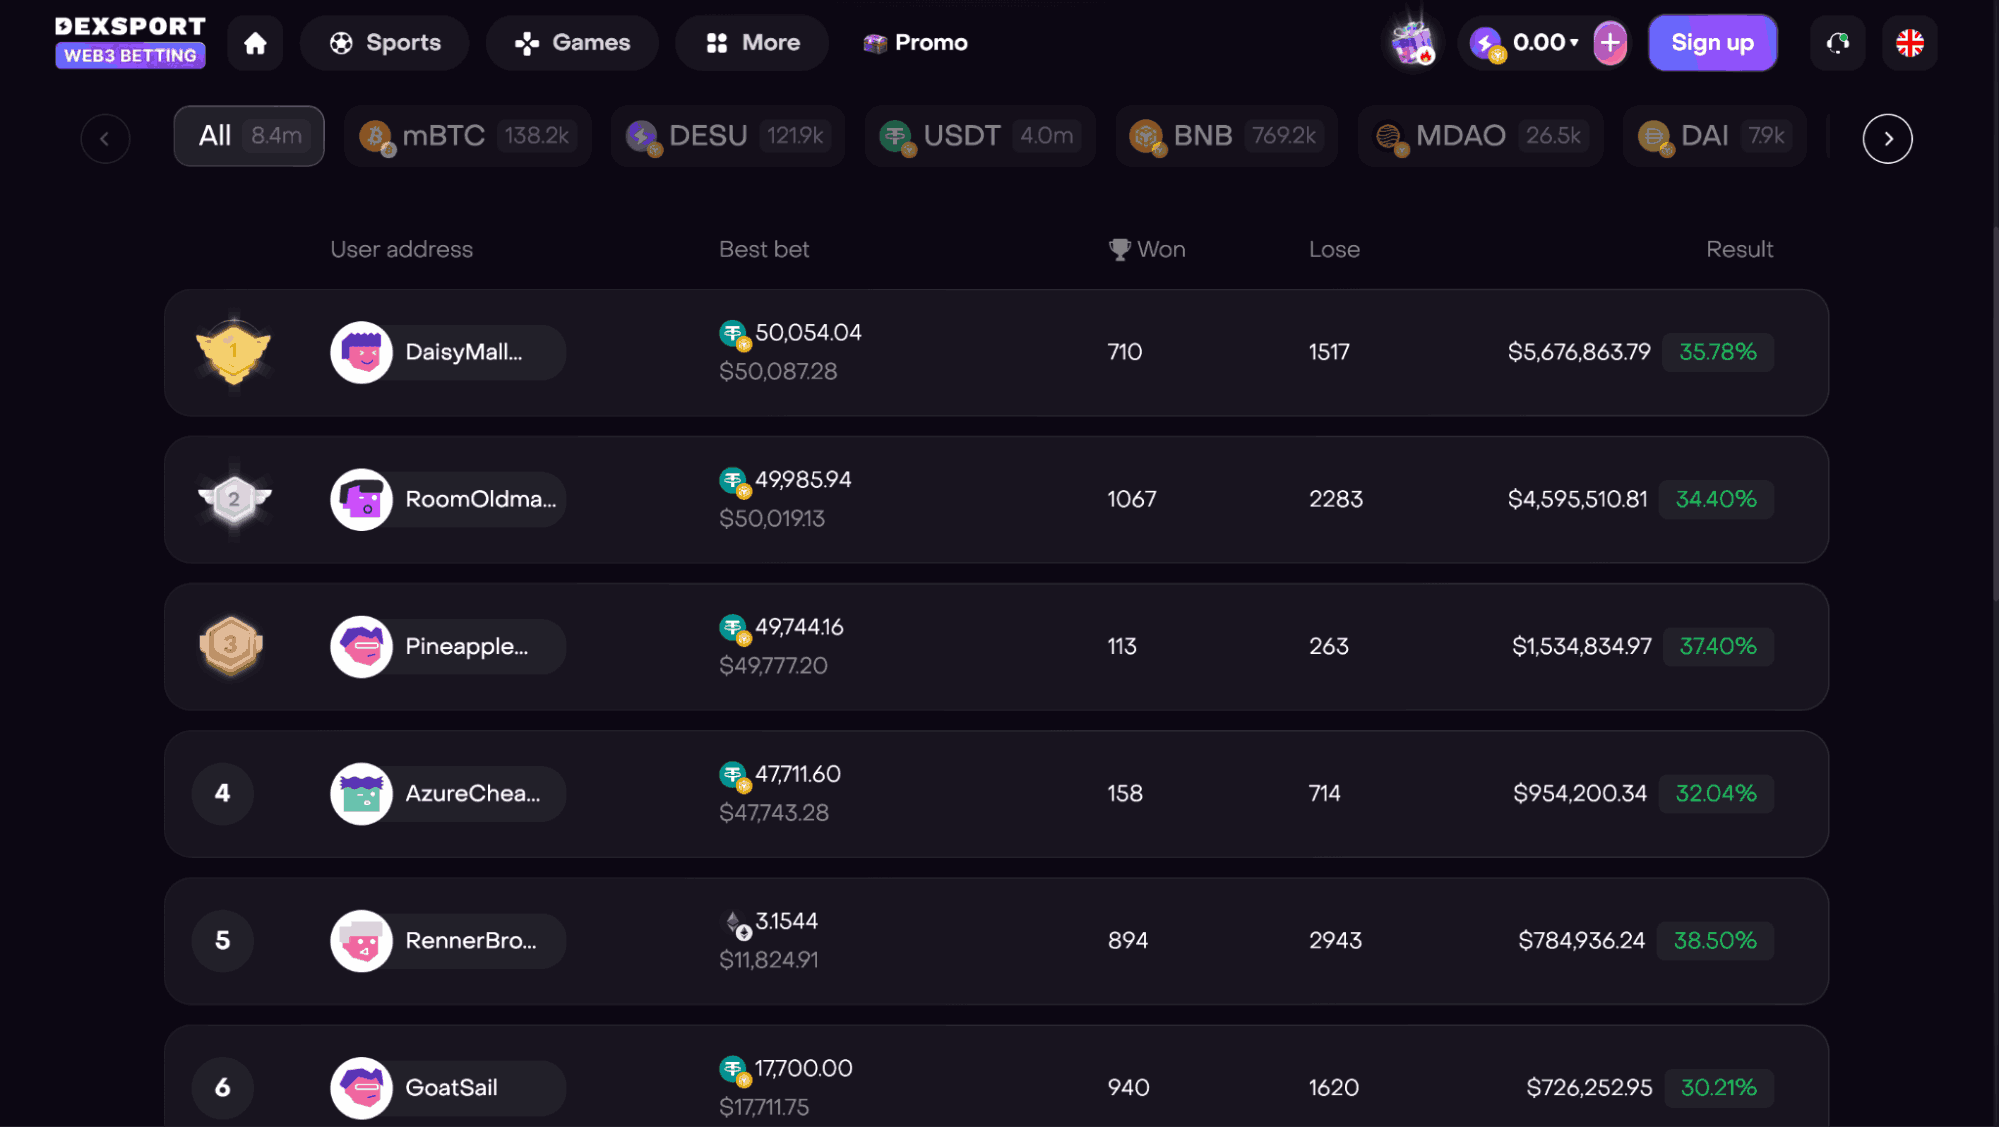Click the DEXSPORT Web3 Betting logo
1999x1128 pixels.
click(x=130, y=42)
